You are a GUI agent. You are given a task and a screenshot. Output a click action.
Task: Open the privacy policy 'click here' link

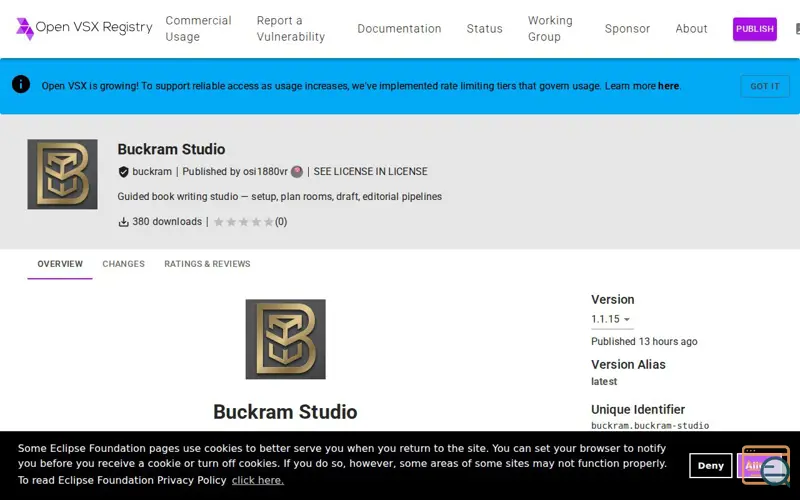click(258, 480)
